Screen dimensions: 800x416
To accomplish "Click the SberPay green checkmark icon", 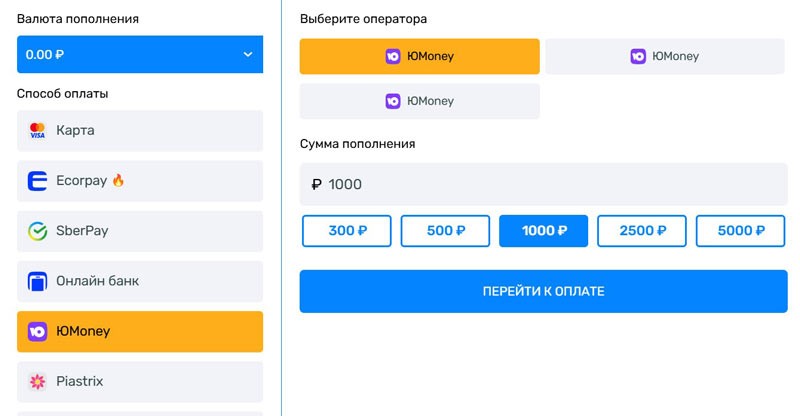I will 38,231.
